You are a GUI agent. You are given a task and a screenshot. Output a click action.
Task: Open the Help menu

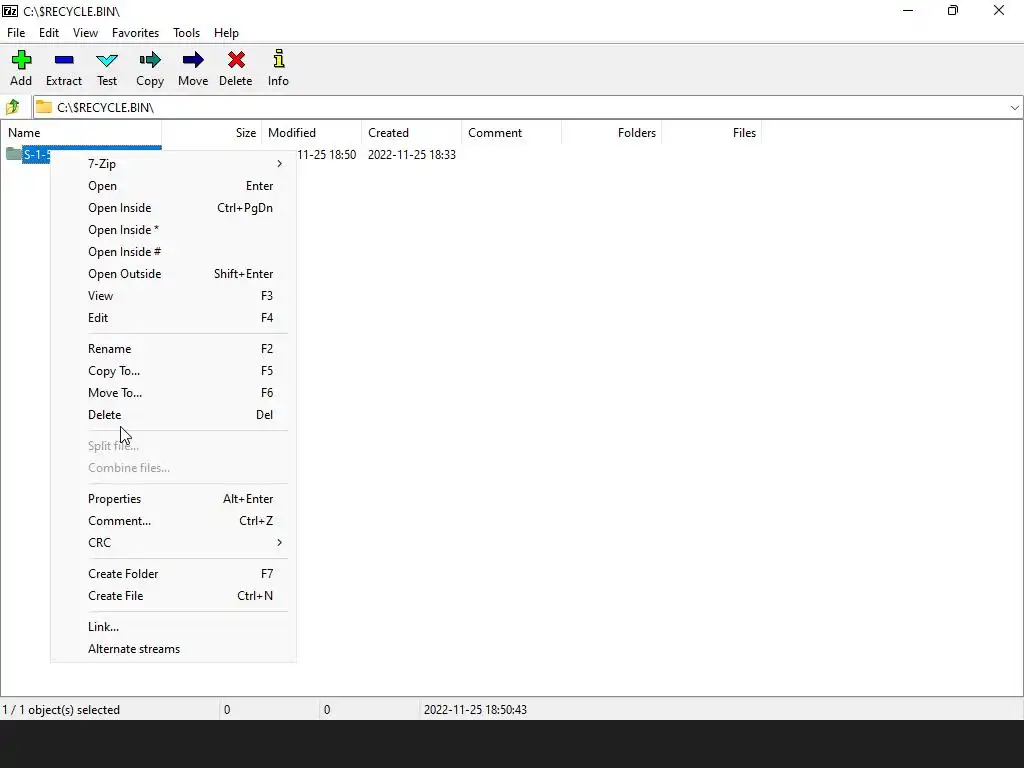[226, 33]
